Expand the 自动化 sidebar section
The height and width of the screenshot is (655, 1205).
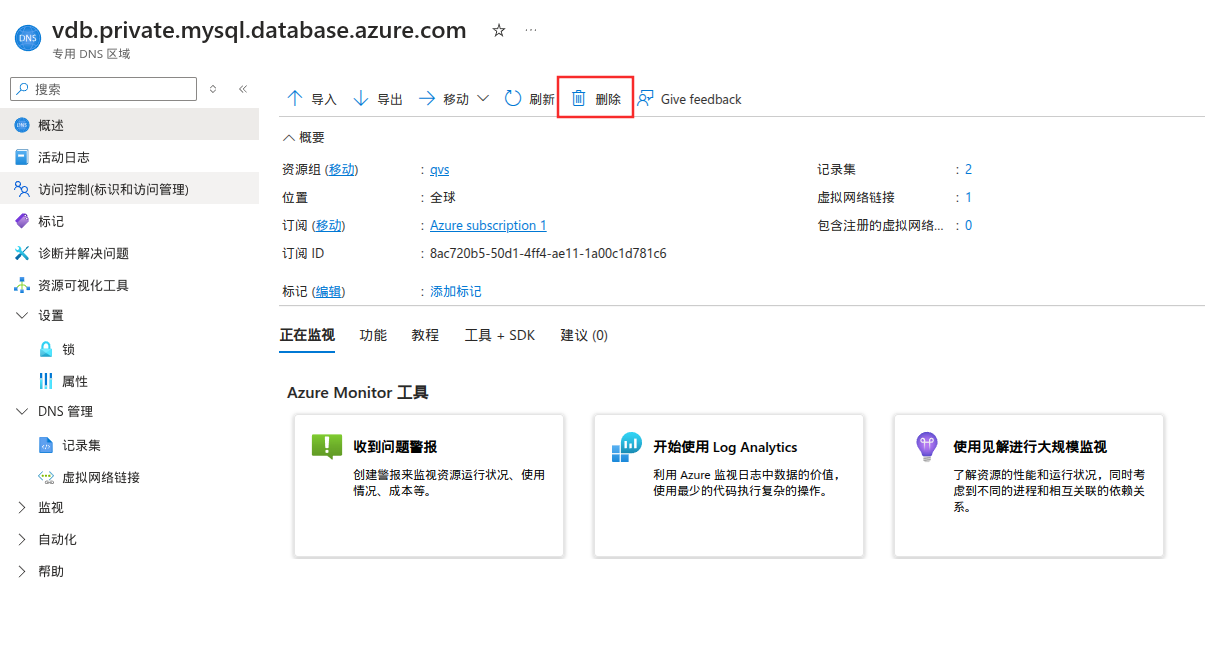(x=22, y=539)
